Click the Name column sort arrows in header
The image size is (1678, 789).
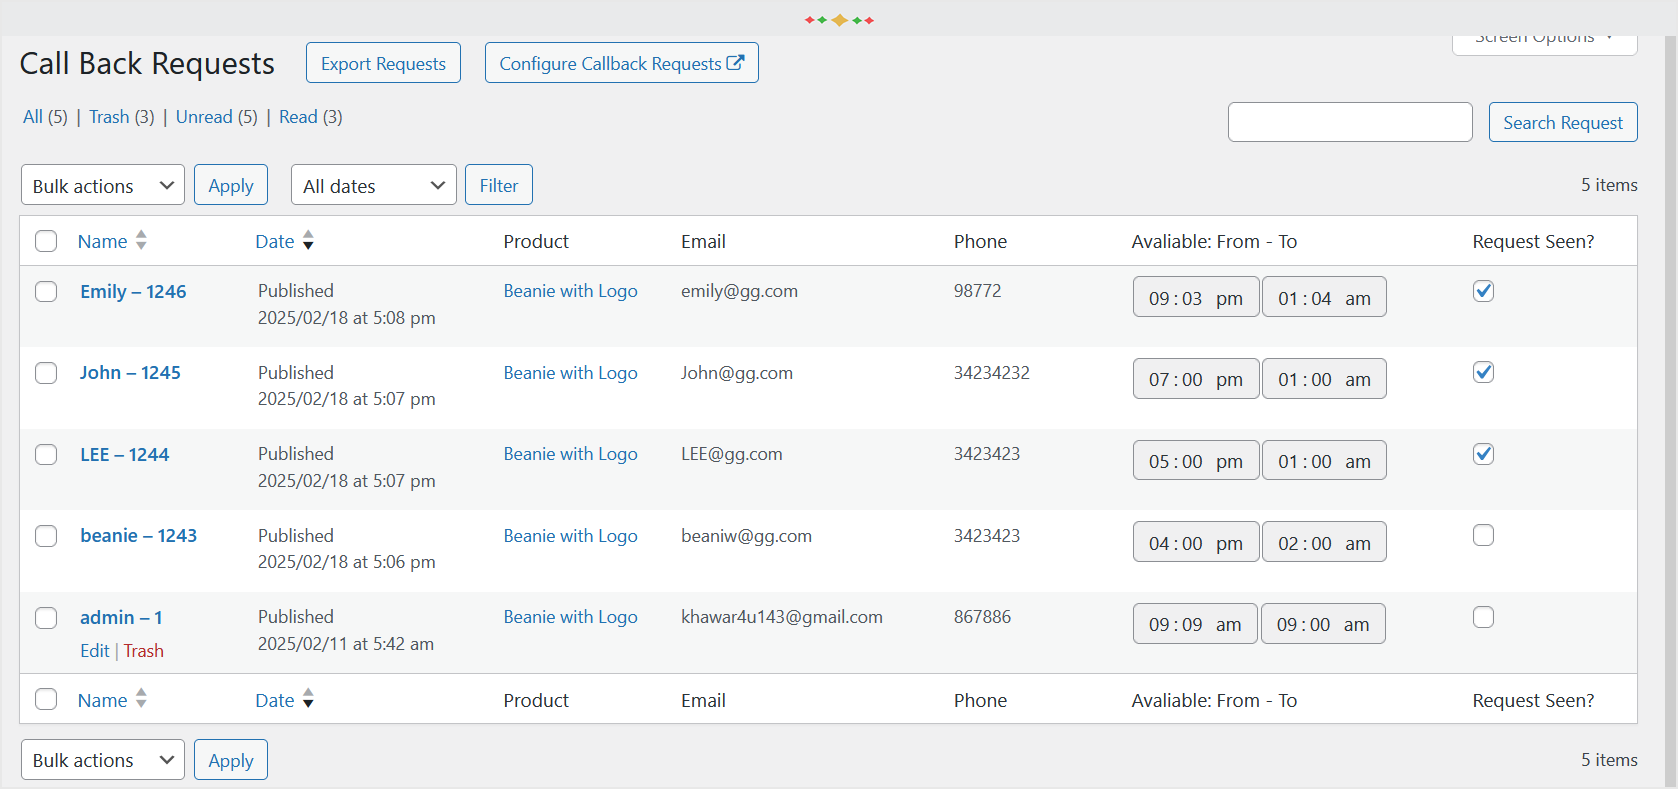point(141,240)
